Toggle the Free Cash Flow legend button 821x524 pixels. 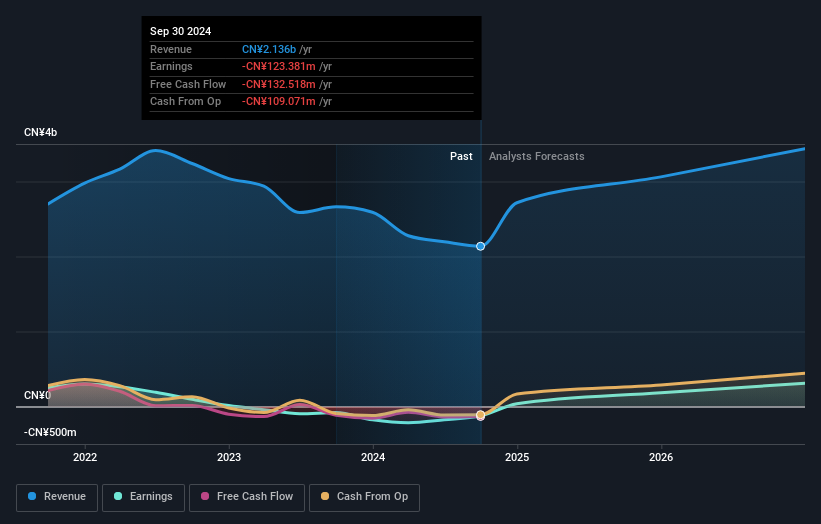247,497
